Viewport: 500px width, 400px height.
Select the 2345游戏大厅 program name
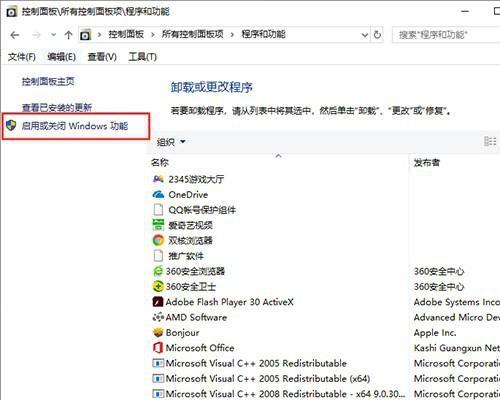(196, 179)
